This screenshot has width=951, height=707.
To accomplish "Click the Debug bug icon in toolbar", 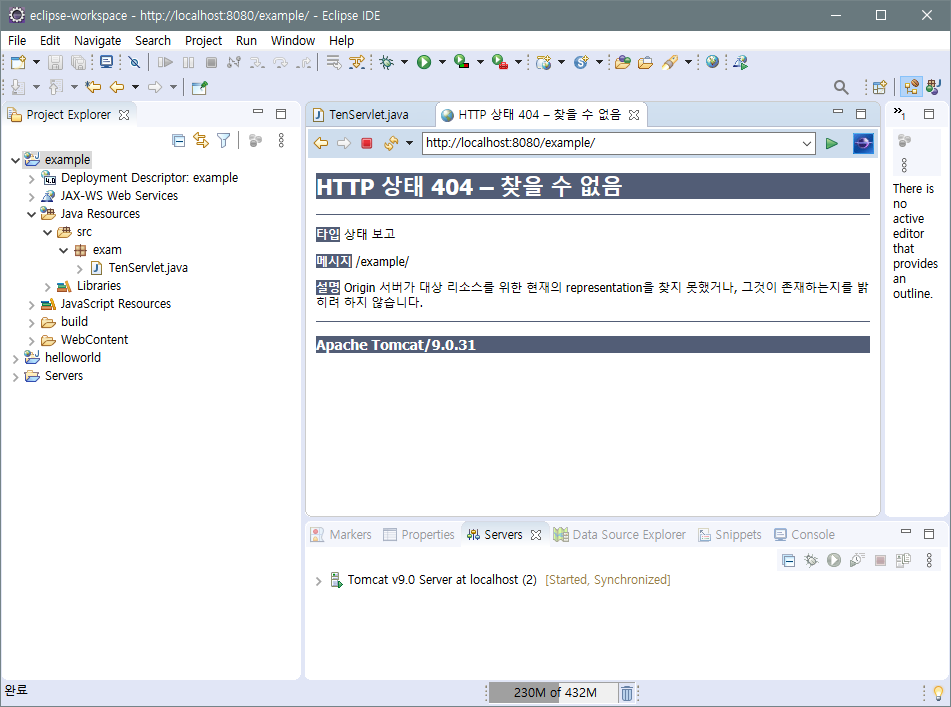I will tap(386, 62).
